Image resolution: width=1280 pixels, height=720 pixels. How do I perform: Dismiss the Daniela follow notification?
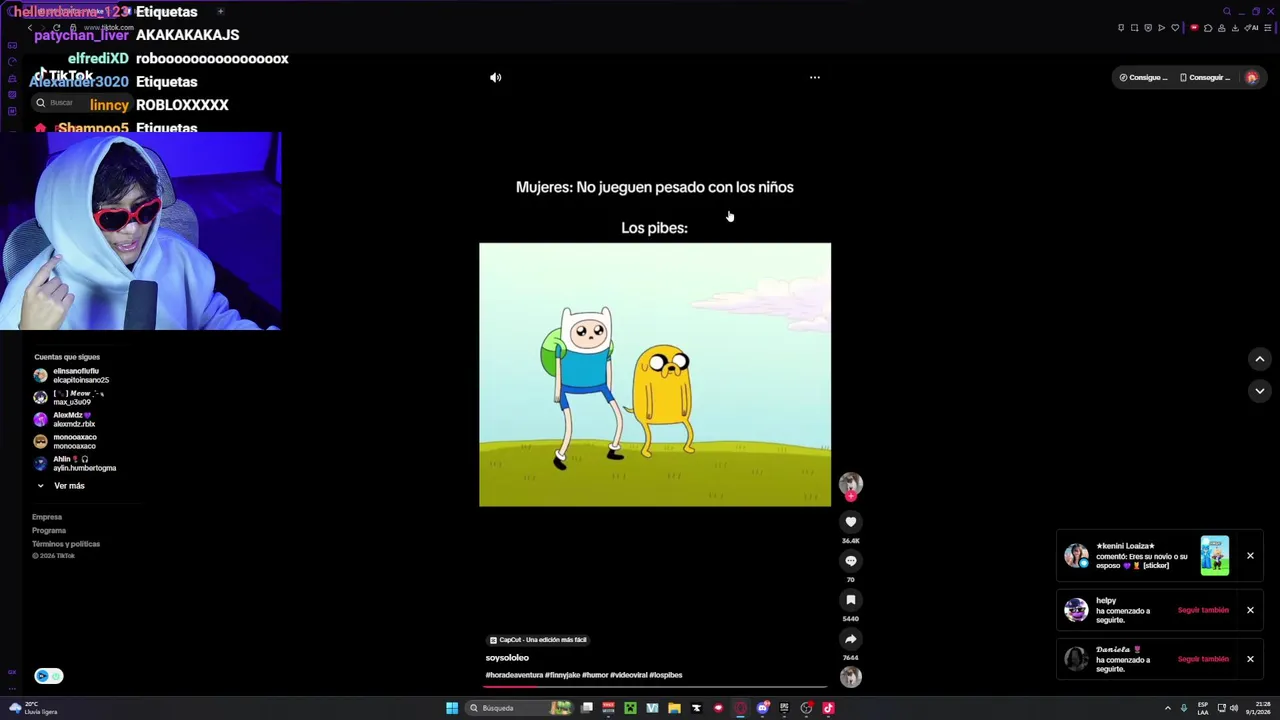coord(1250,659)
